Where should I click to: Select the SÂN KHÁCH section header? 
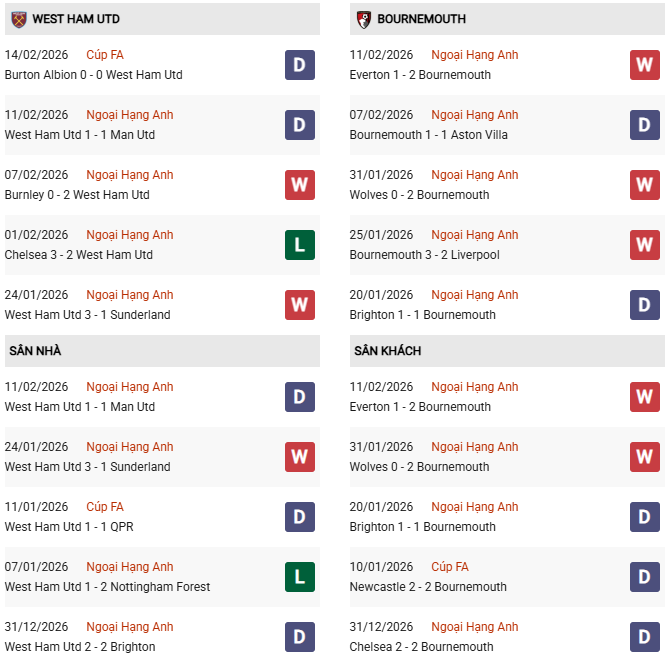pos(387,351)
